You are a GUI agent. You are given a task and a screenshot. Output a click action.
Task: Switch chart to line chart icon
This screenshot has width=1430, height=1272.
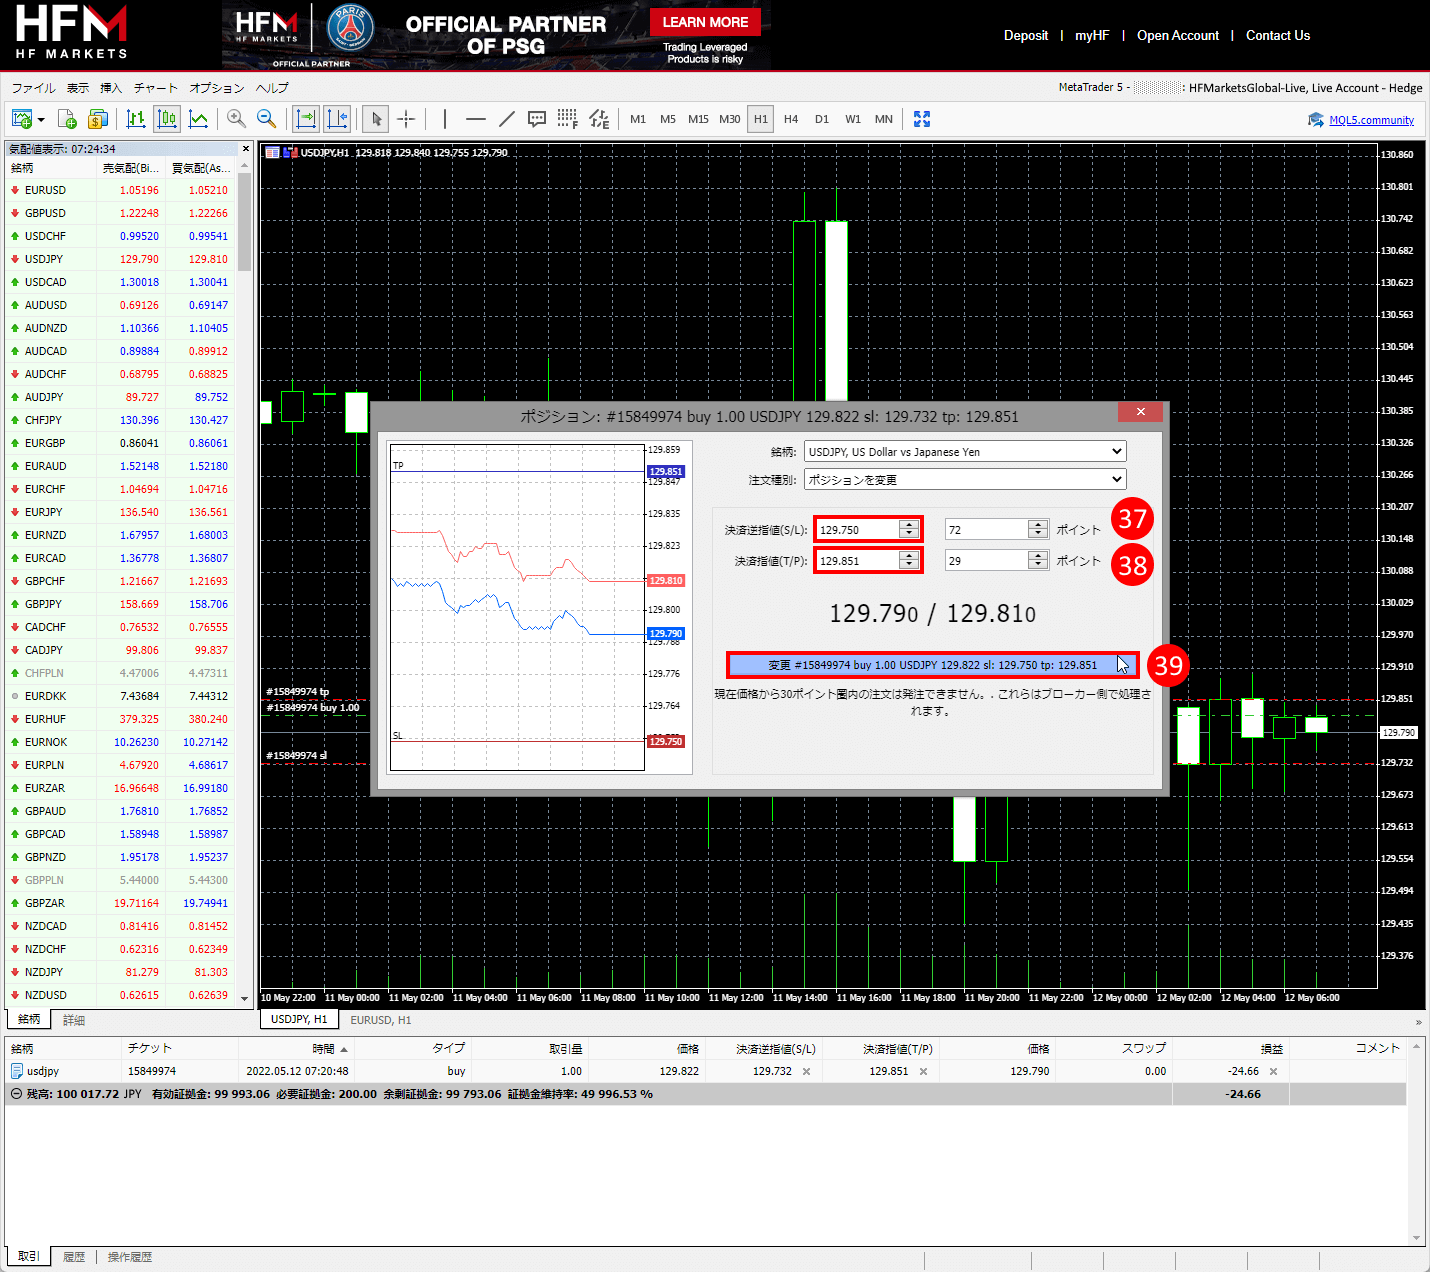199,119
